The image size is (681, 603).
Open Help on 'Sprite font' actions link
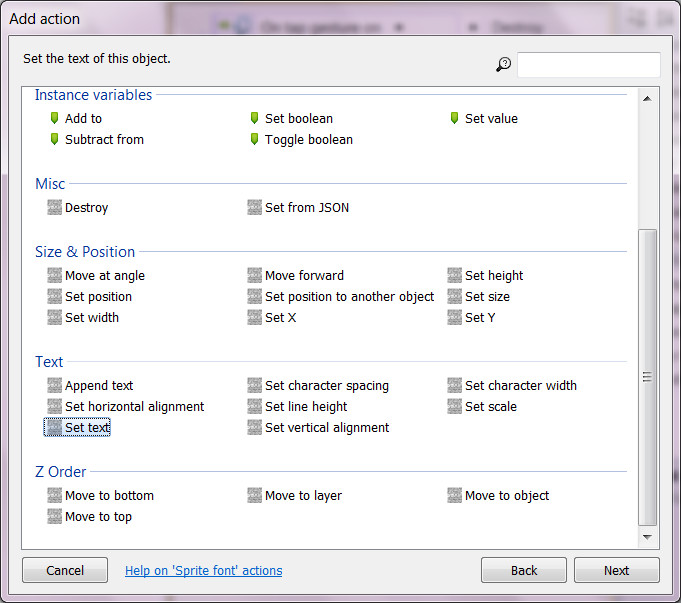pos(203,571)
